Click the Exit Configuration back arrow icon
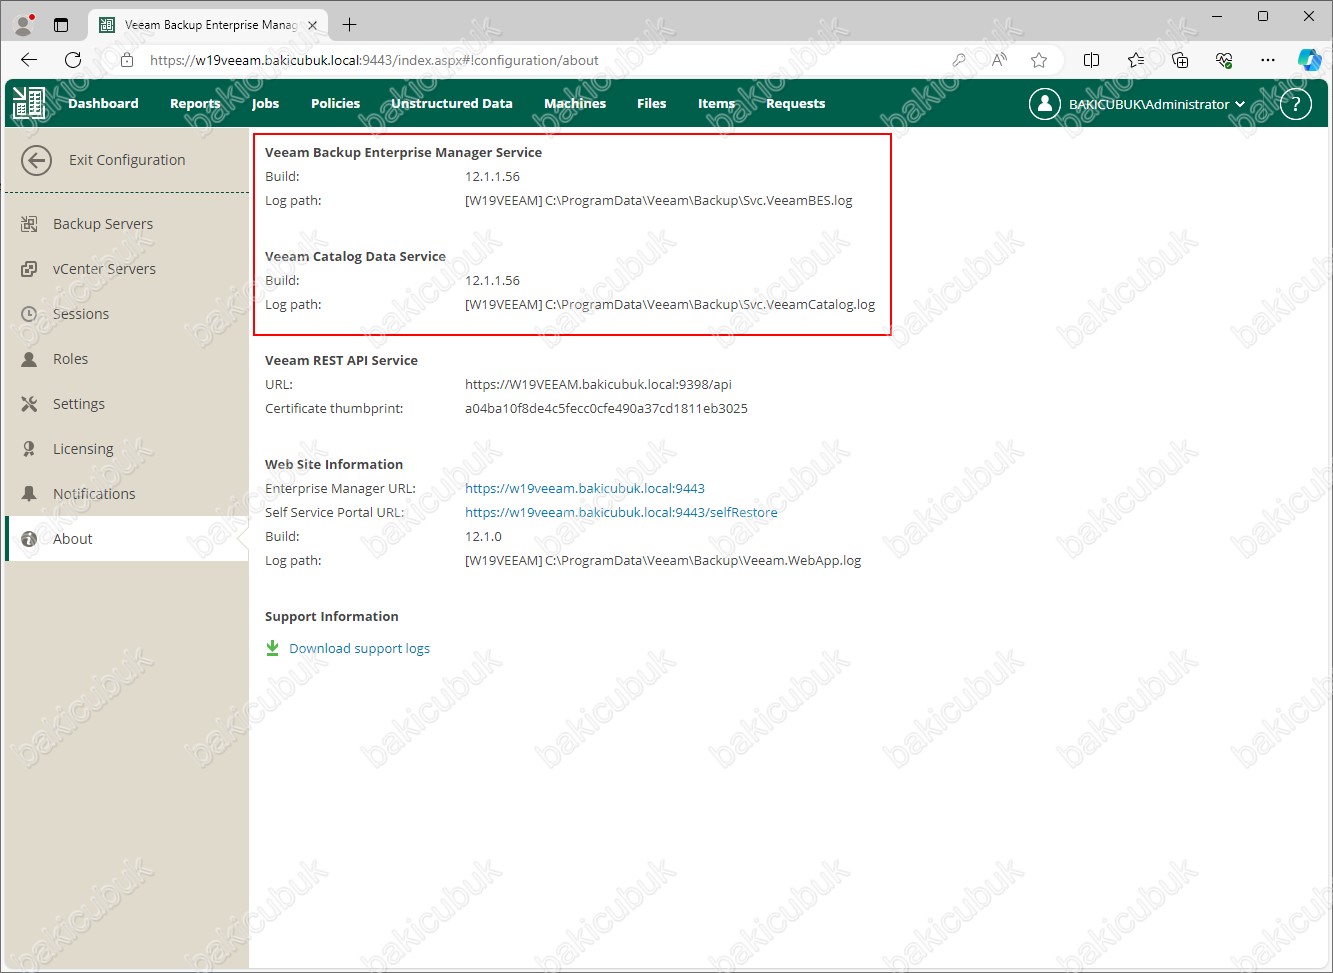Image resolution: width=1333 pixels, height=973 pixels. [37, 160]
